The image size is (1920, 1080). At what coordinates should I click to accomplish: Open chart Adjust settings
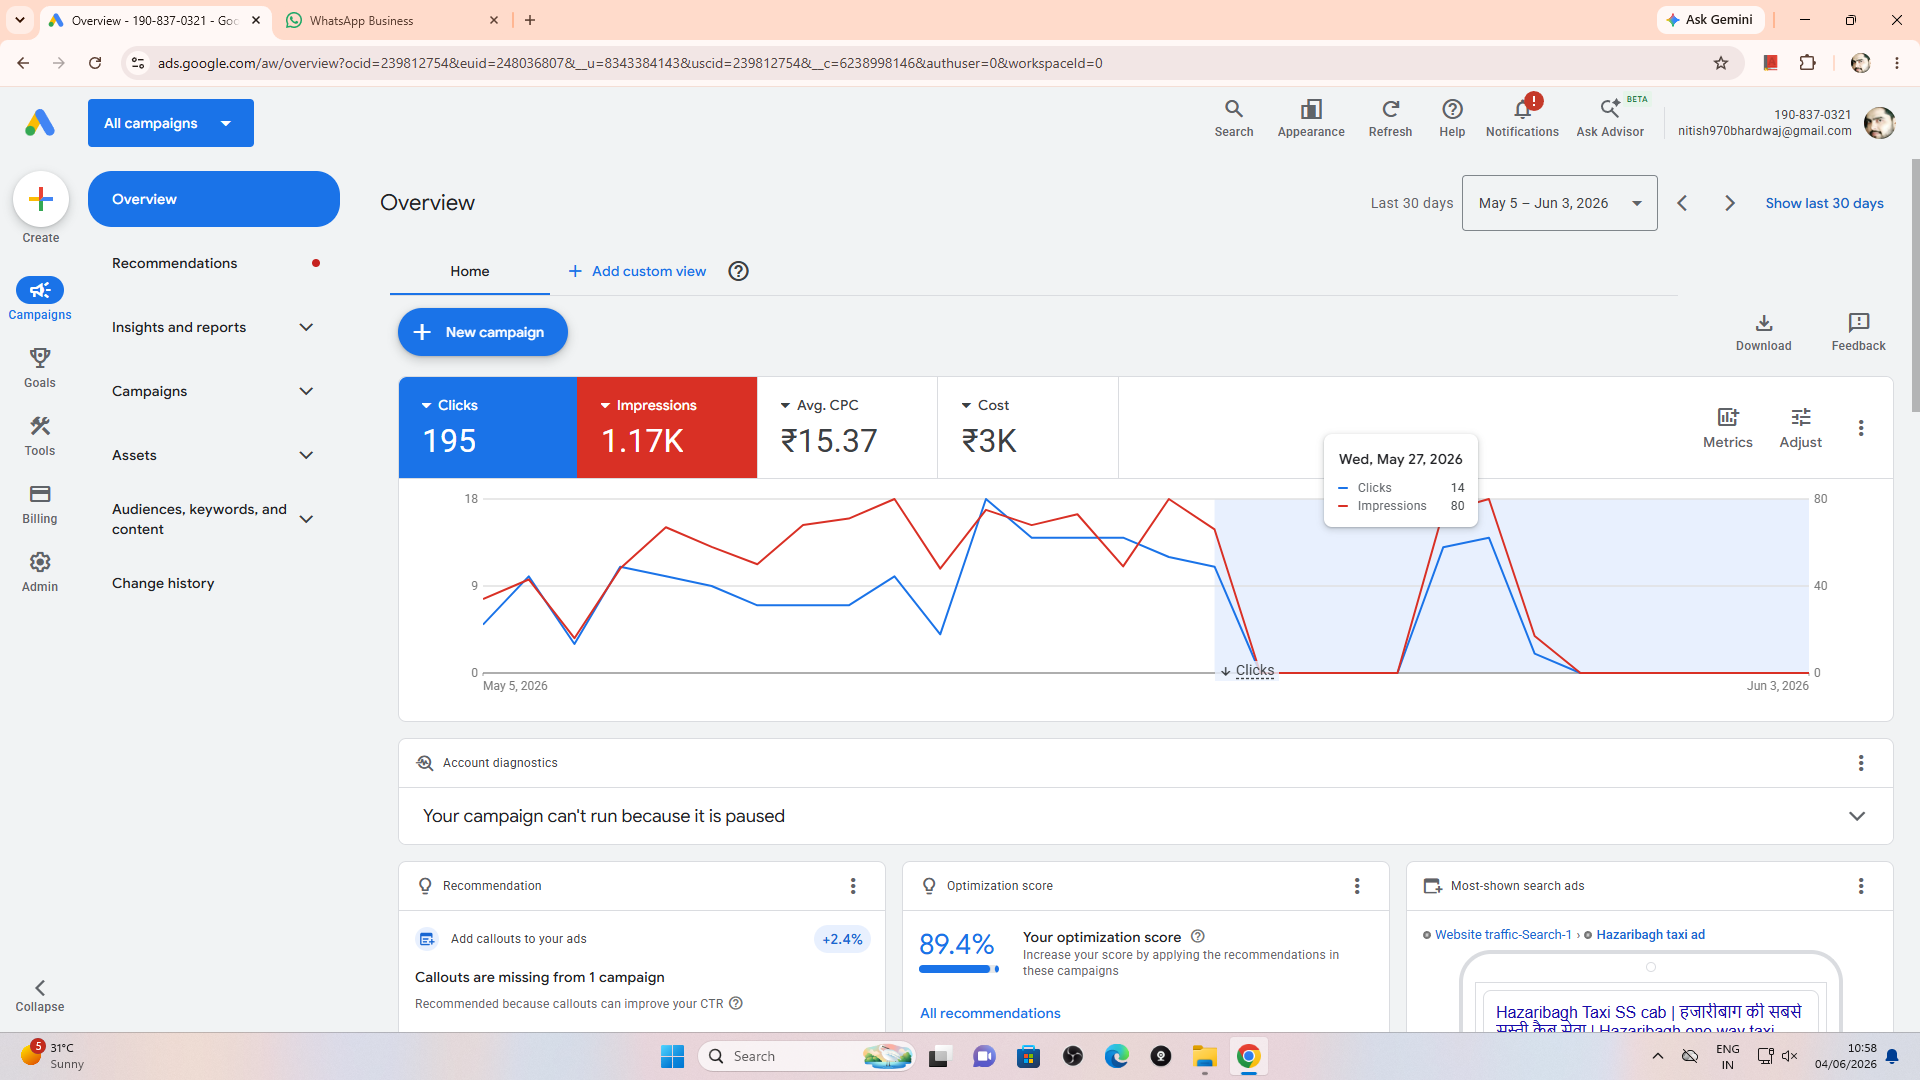pos(1801,428)
